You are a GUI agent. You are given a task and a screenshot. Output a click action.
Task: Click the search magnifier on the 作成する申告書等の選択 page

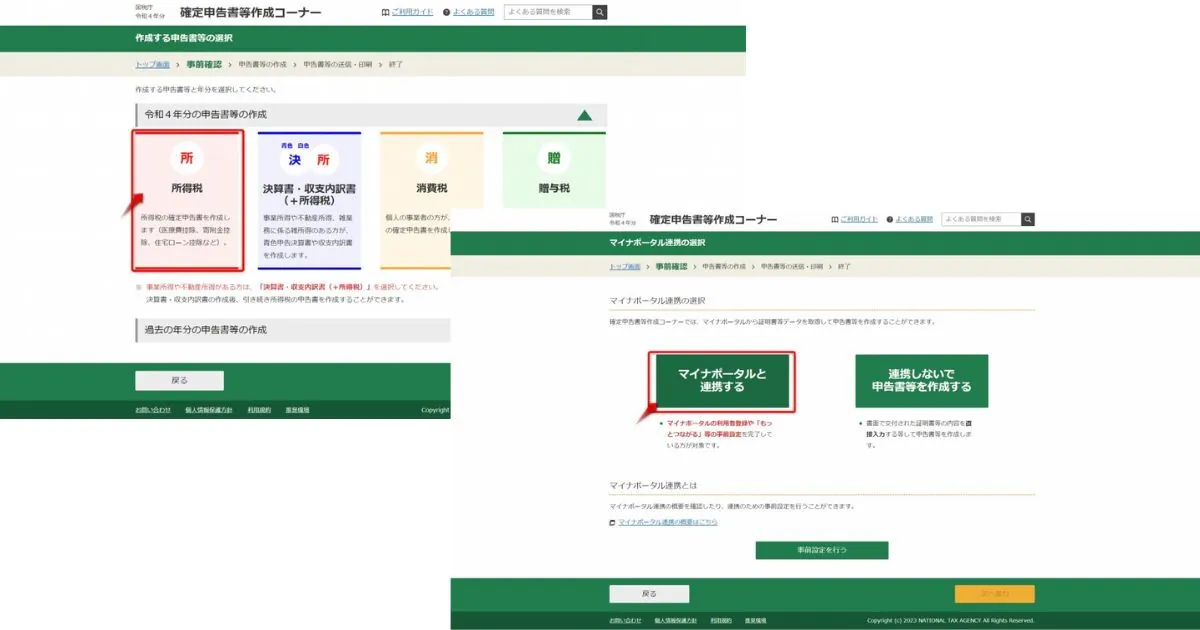[x=599, y=12]
